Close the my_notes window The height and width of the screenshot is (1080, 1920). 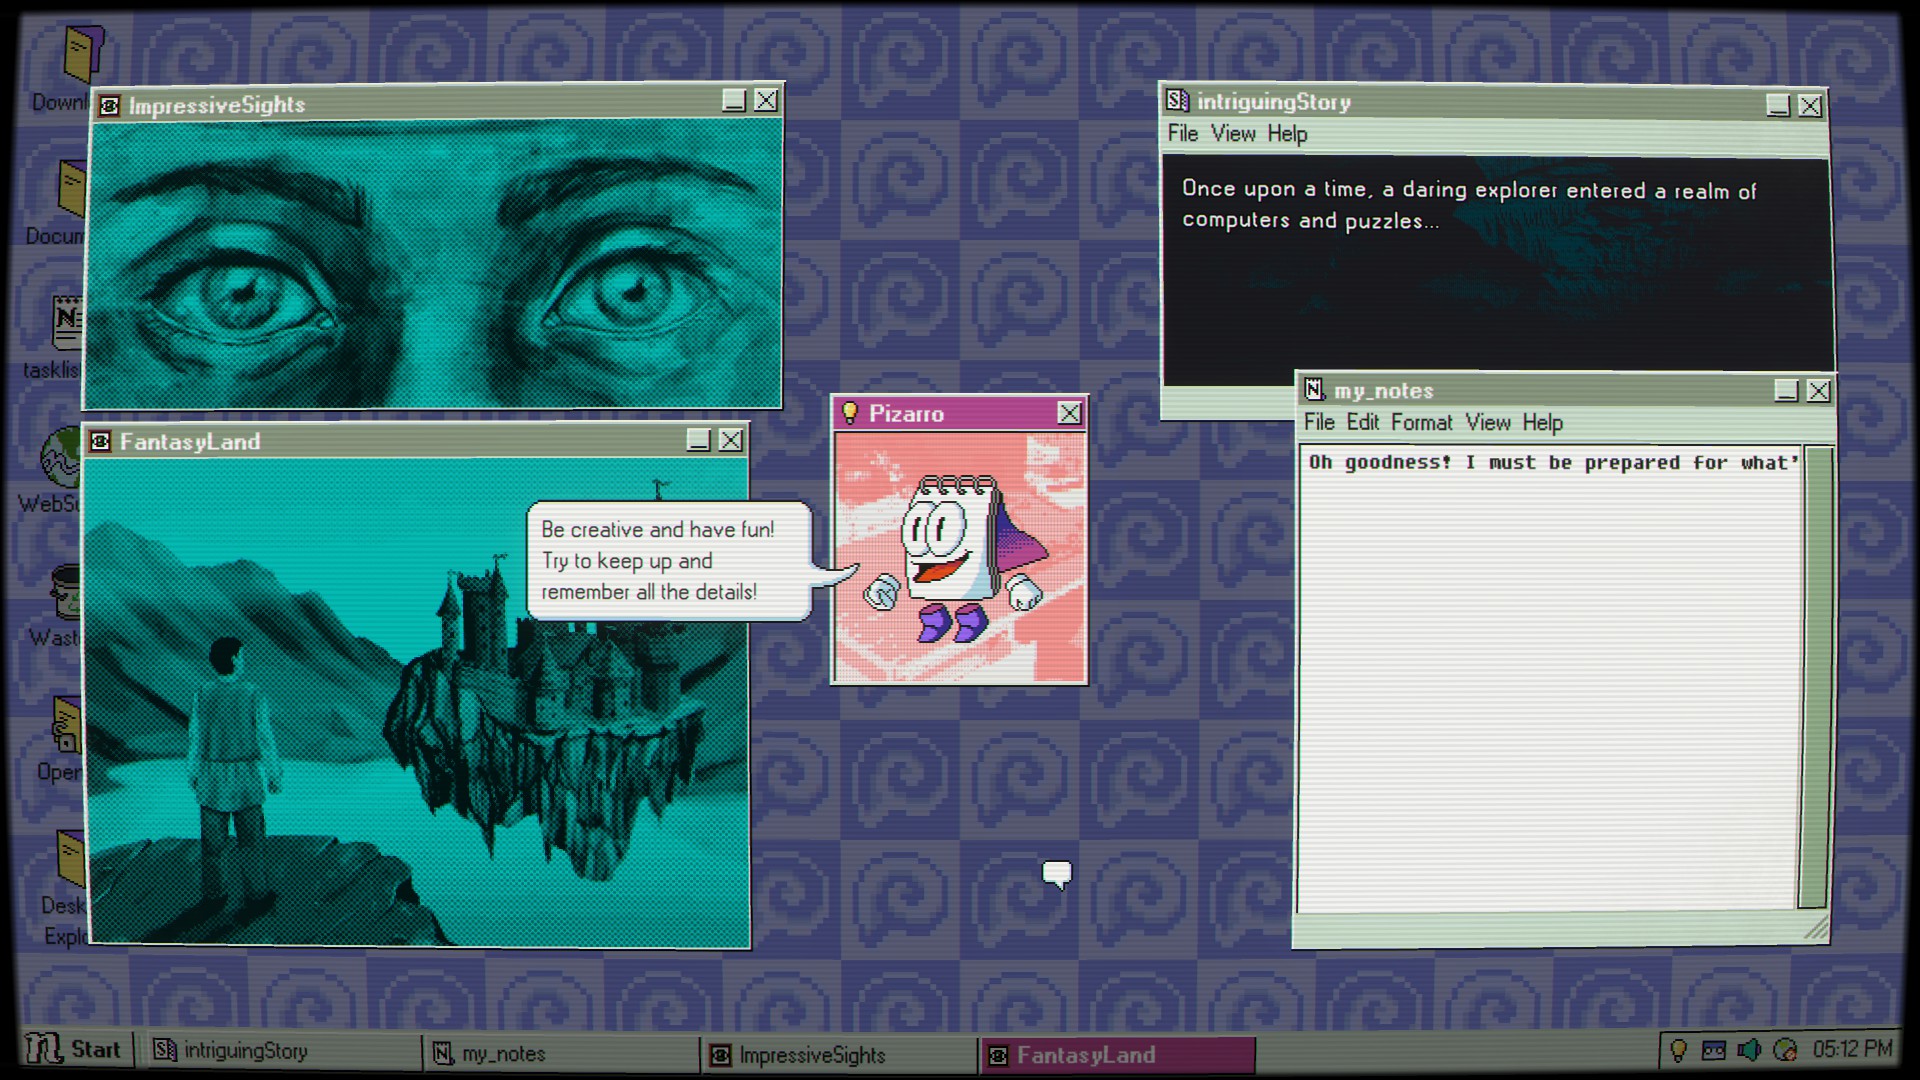1818,391
